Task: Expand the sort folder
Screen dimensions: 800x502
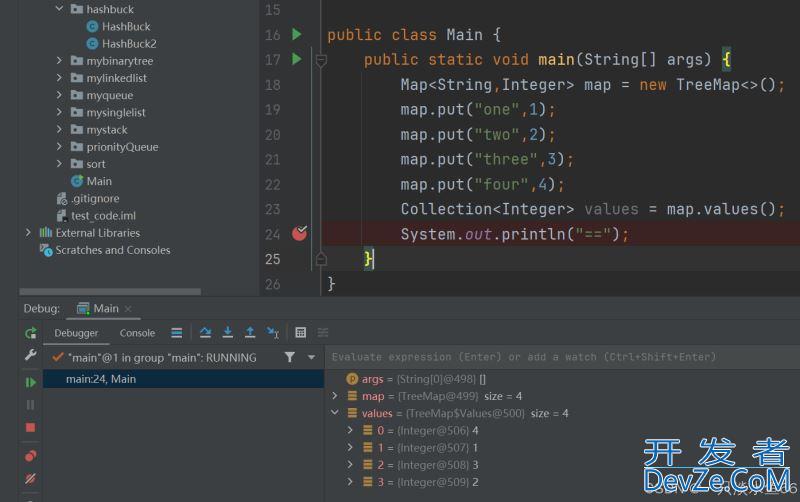Action: pyautogui.click(x=59, y=164)
